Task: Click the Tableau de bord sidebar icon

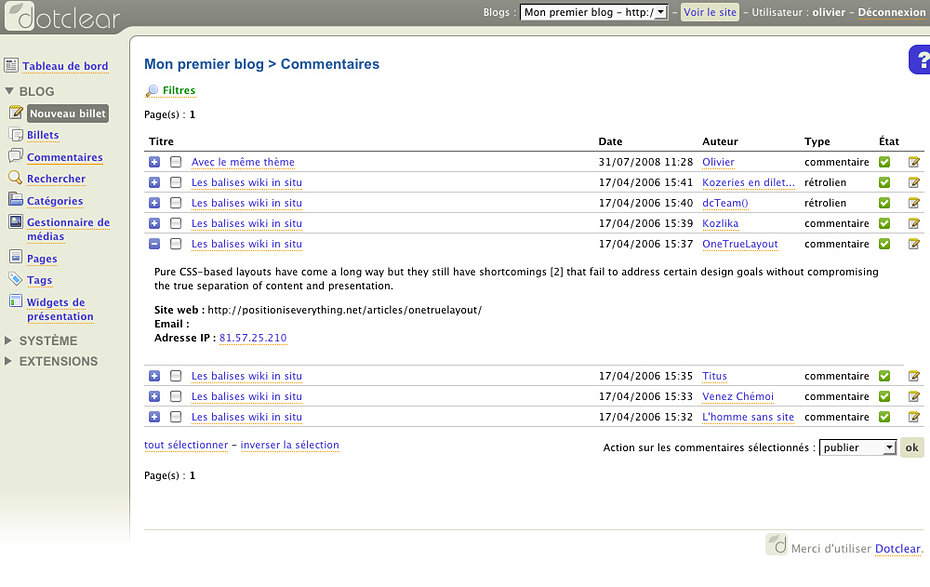Action: pos(11,66)
